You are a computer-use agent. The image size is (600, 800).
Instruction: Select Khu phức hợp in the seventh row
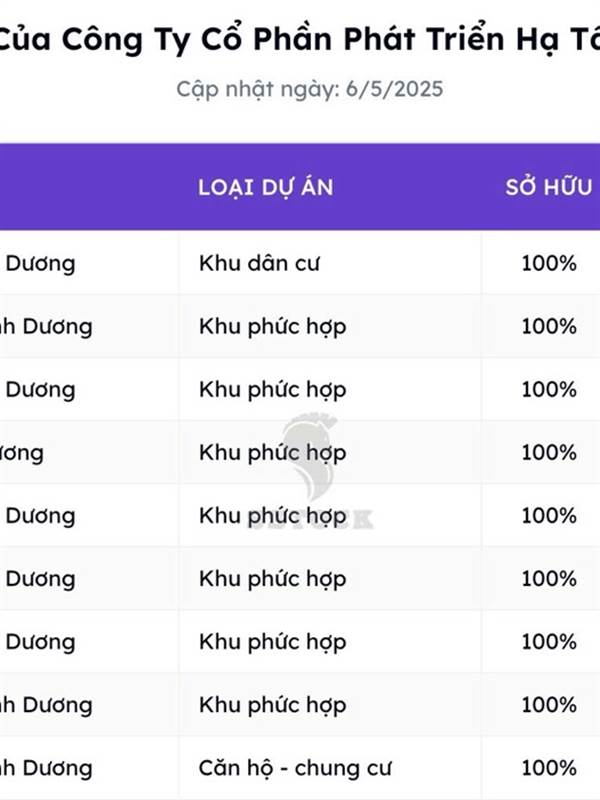tap(272, 642)
